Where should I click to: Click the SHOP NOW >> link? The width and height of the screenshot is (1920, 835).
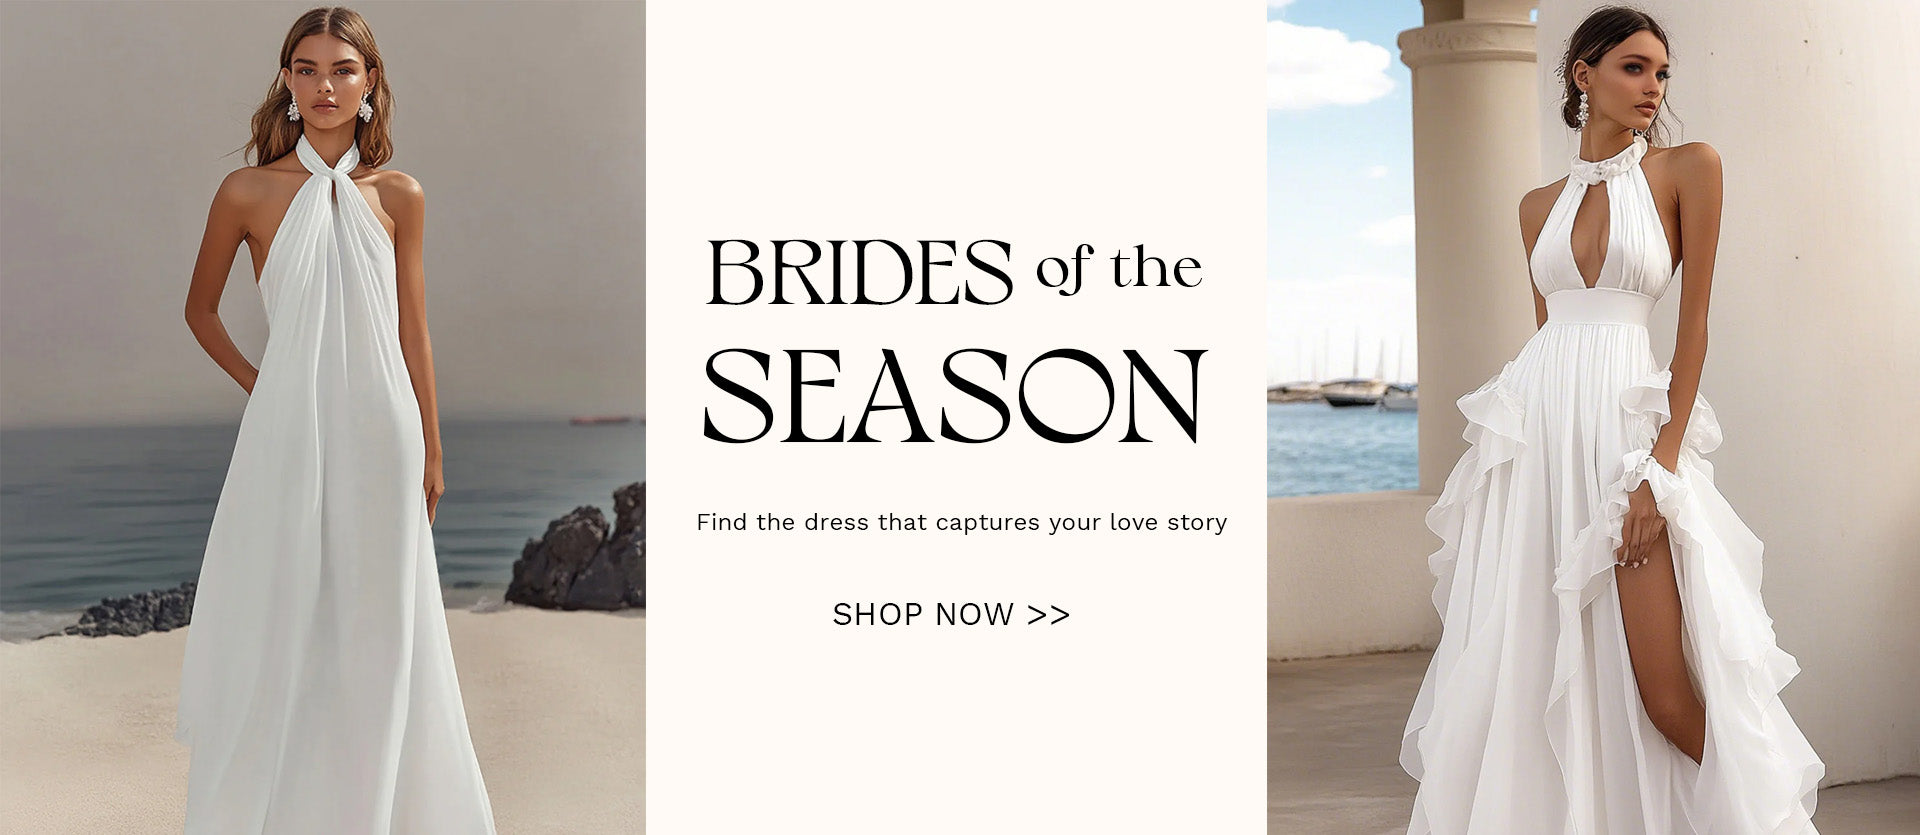(x=951, y=614)
